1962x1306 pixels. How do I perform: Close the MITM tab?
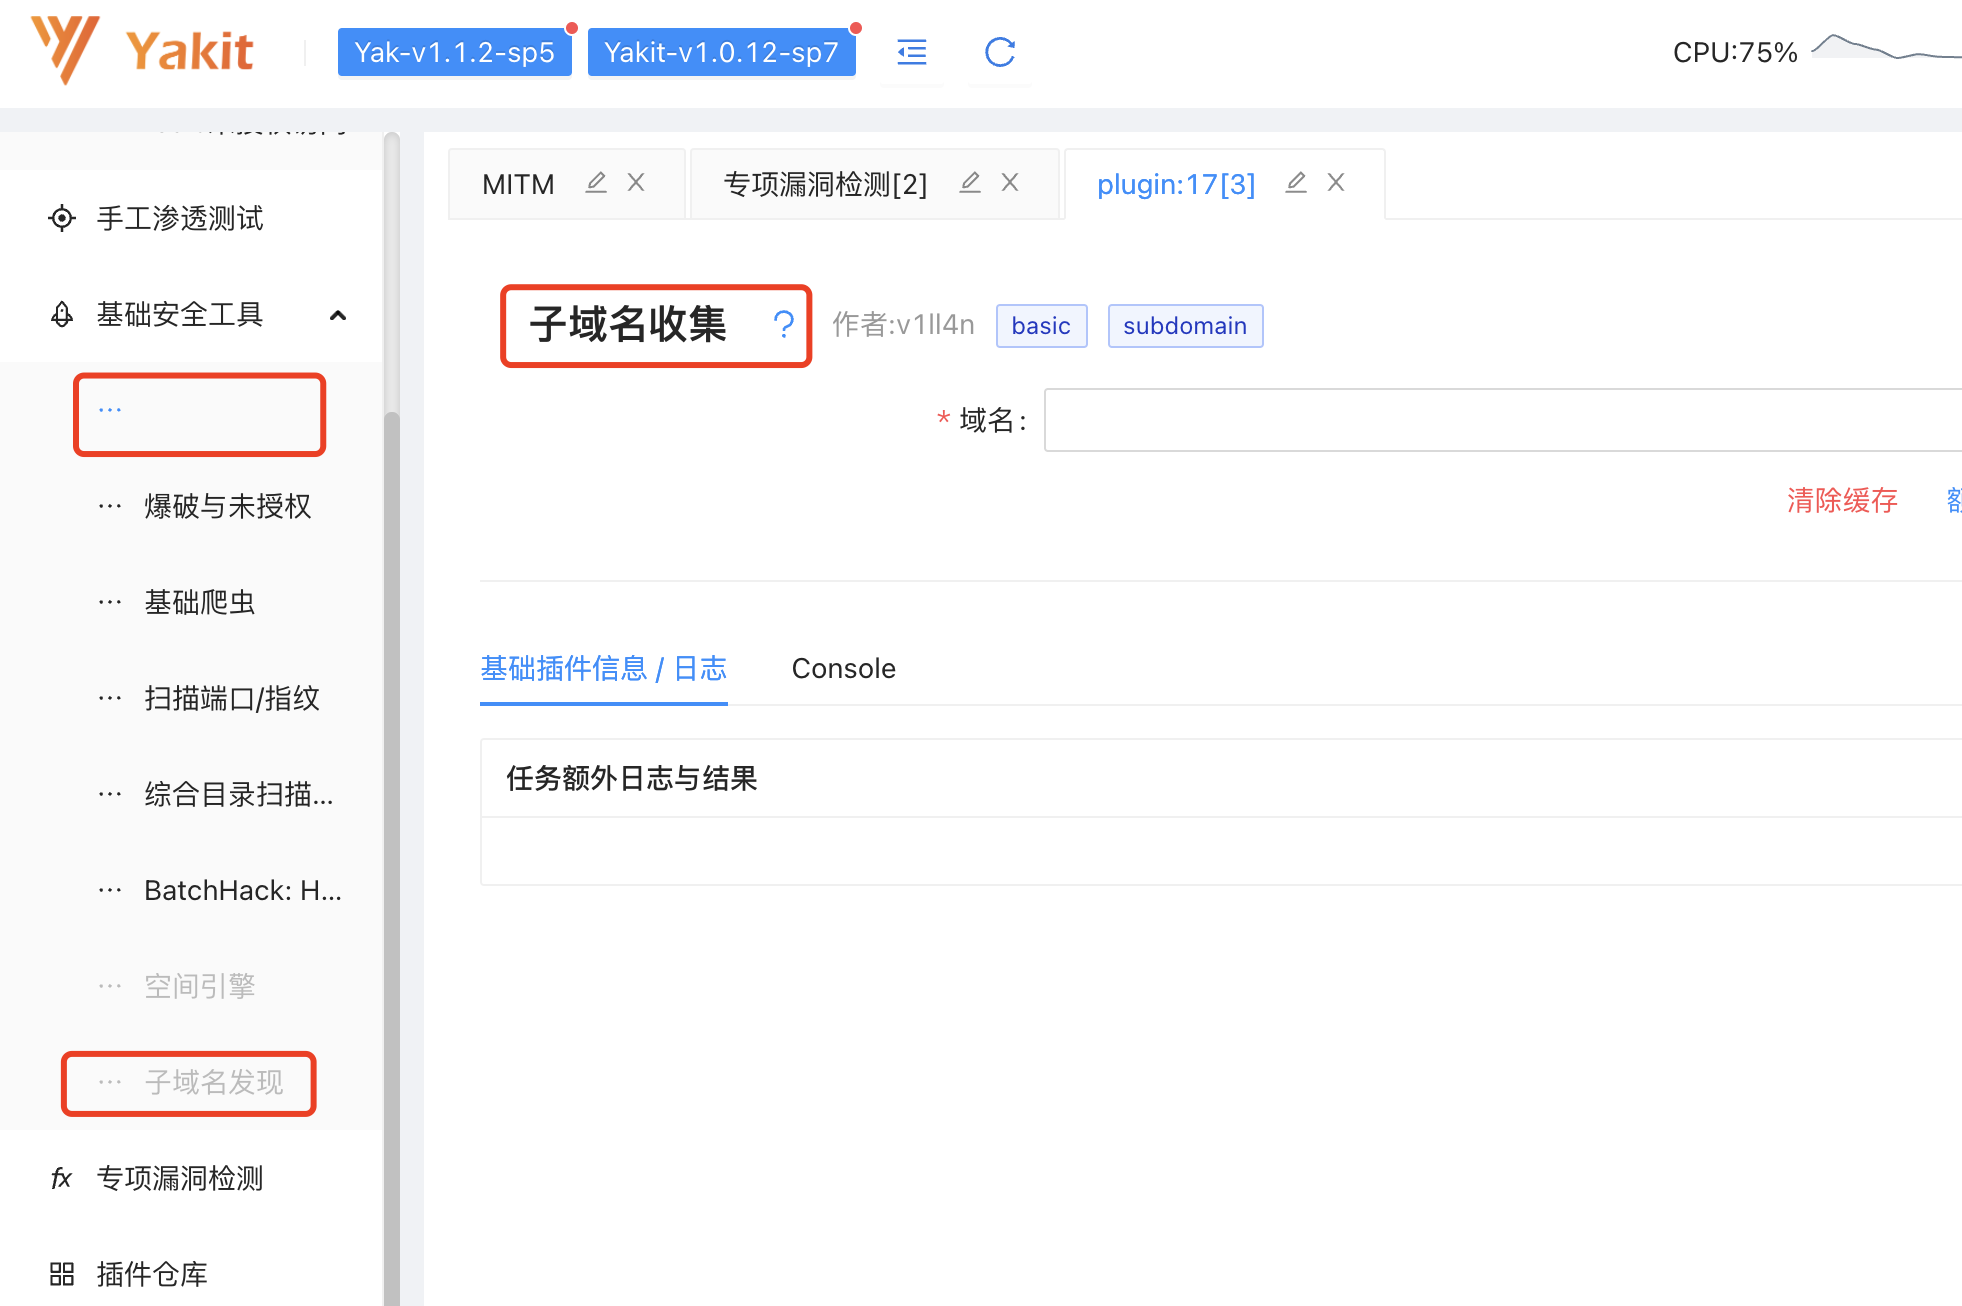636,182
